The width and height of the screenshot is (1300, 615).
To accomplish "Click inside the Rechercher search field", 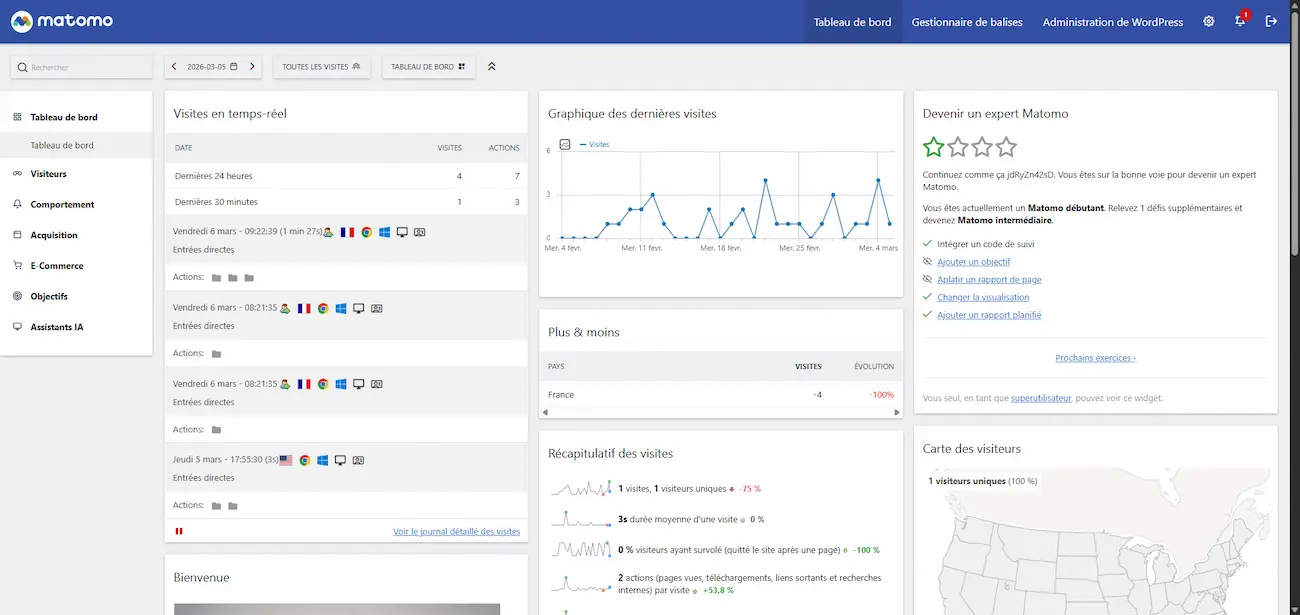I will 80,66.
